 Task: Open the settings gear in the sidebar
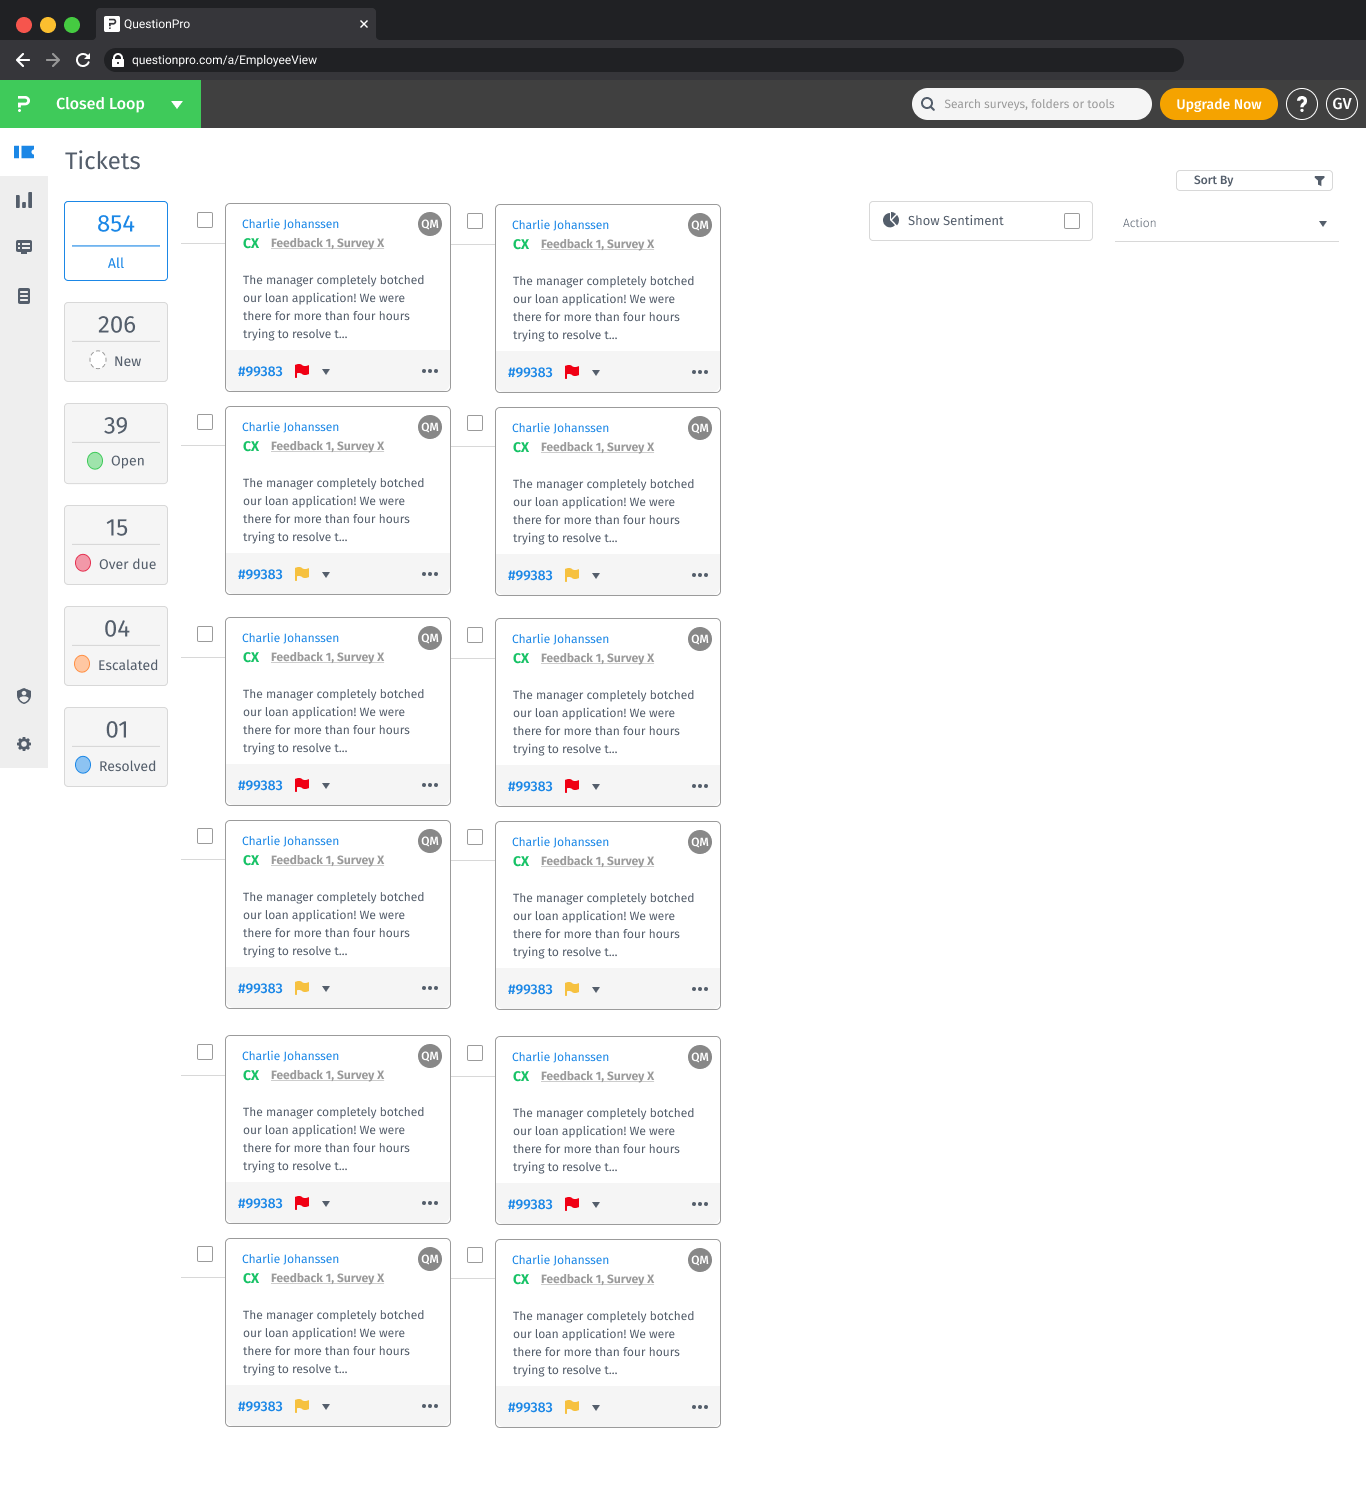pyautogui.click(x=24, y=744)
